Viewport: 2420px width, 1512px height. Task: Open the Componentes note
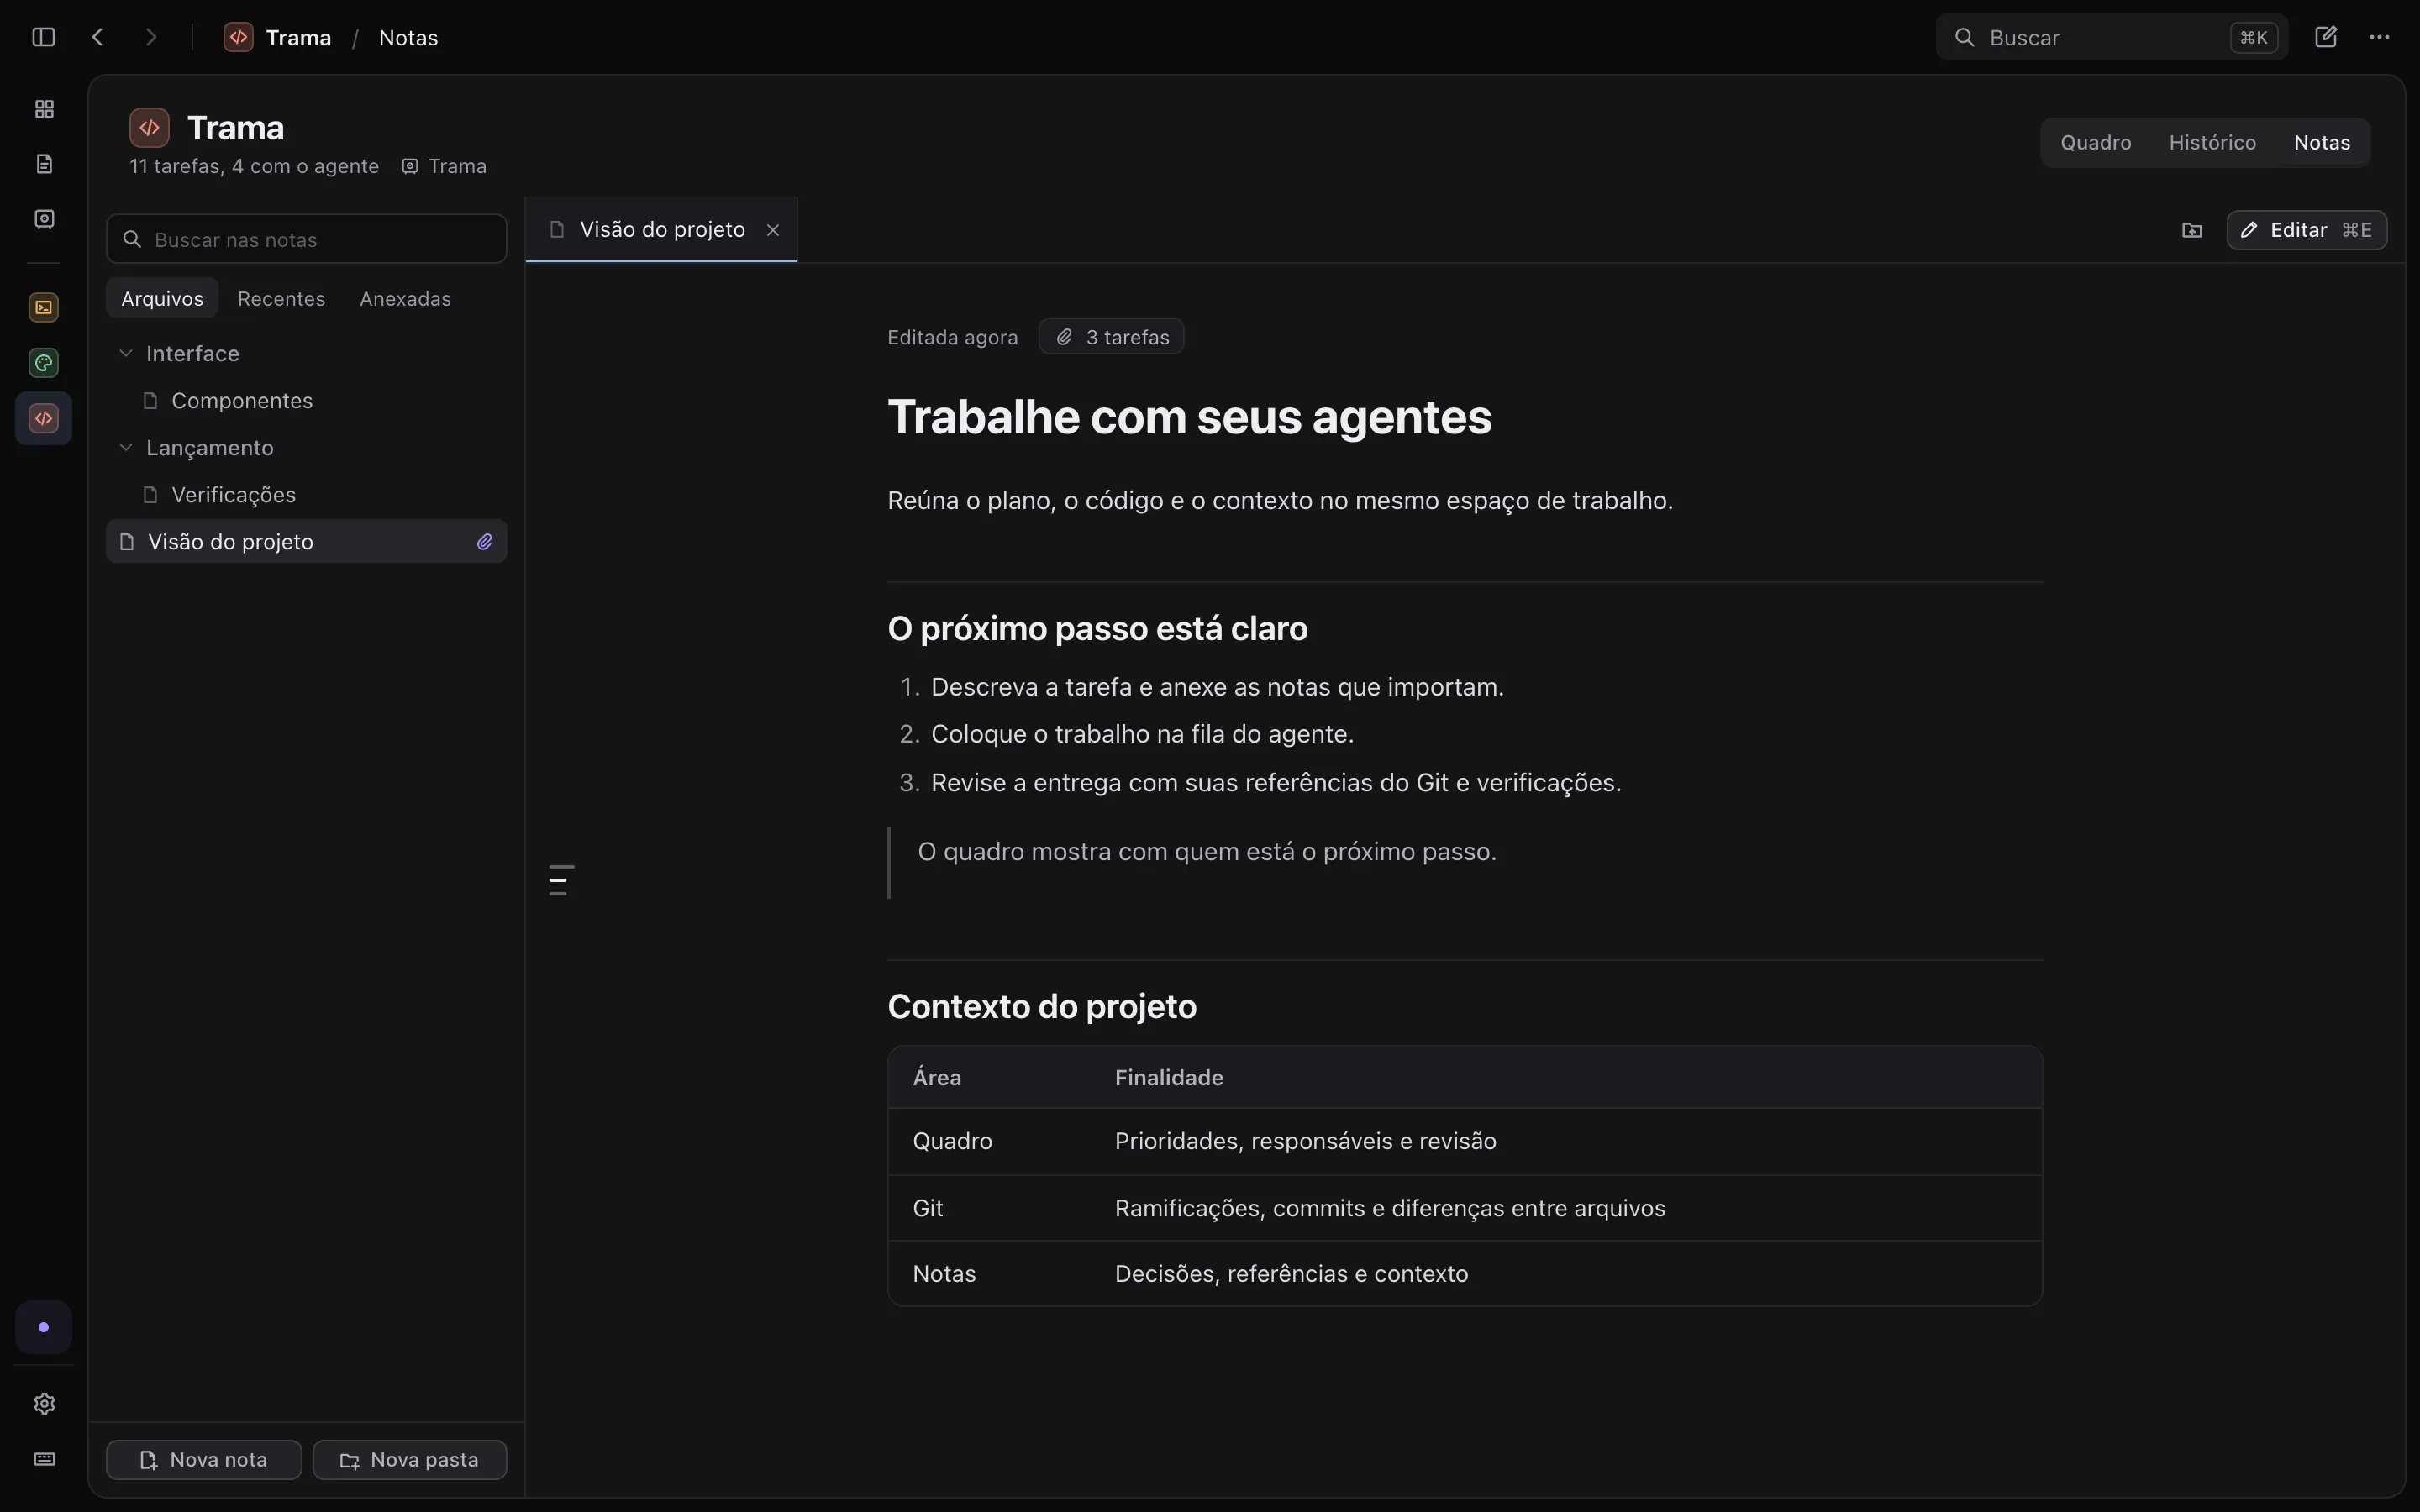(306, 400)
